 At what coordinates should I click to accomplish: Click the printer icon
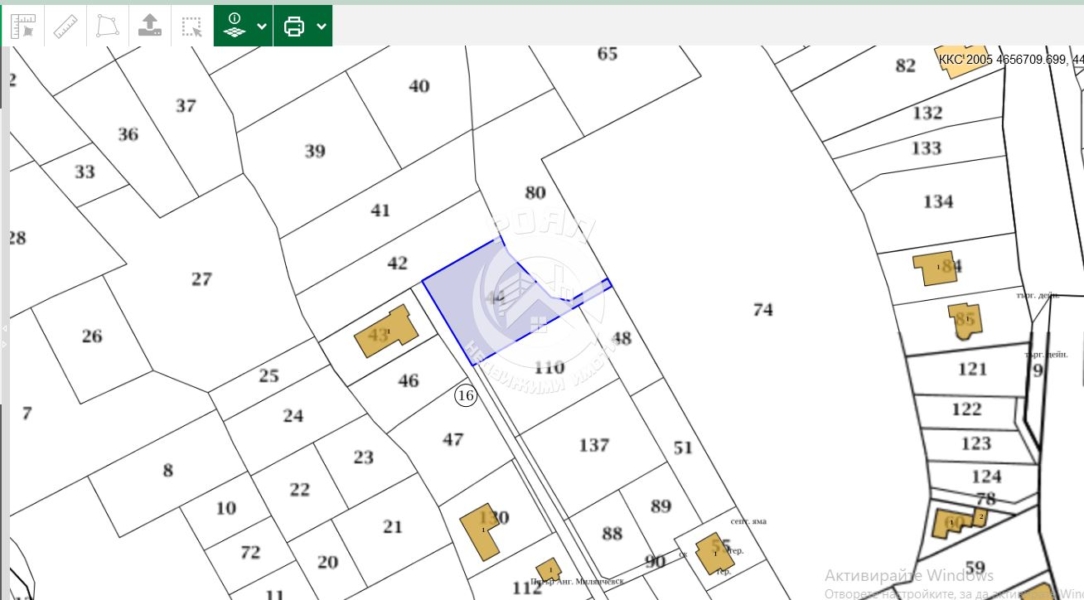click(295, 26)
